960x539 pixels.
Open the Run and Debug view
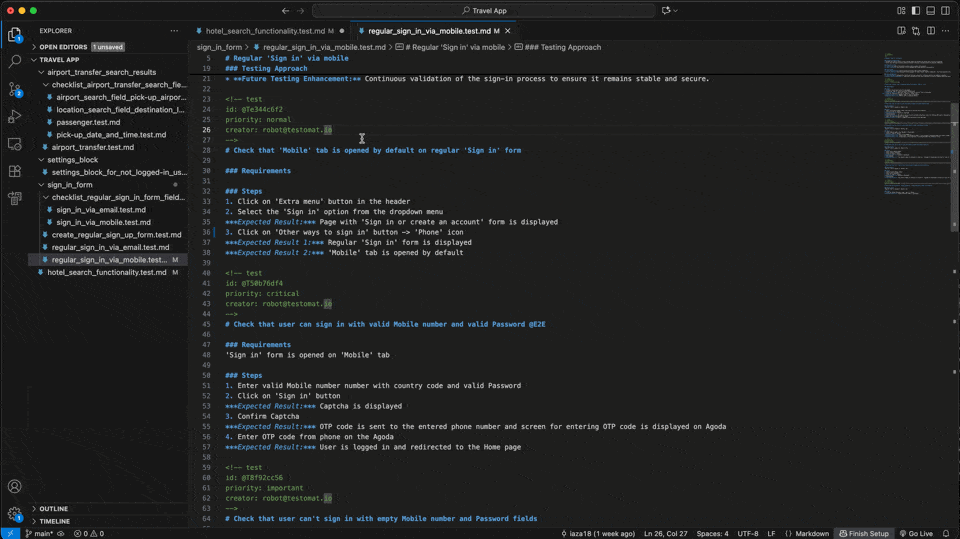click(x=15, y=117)
